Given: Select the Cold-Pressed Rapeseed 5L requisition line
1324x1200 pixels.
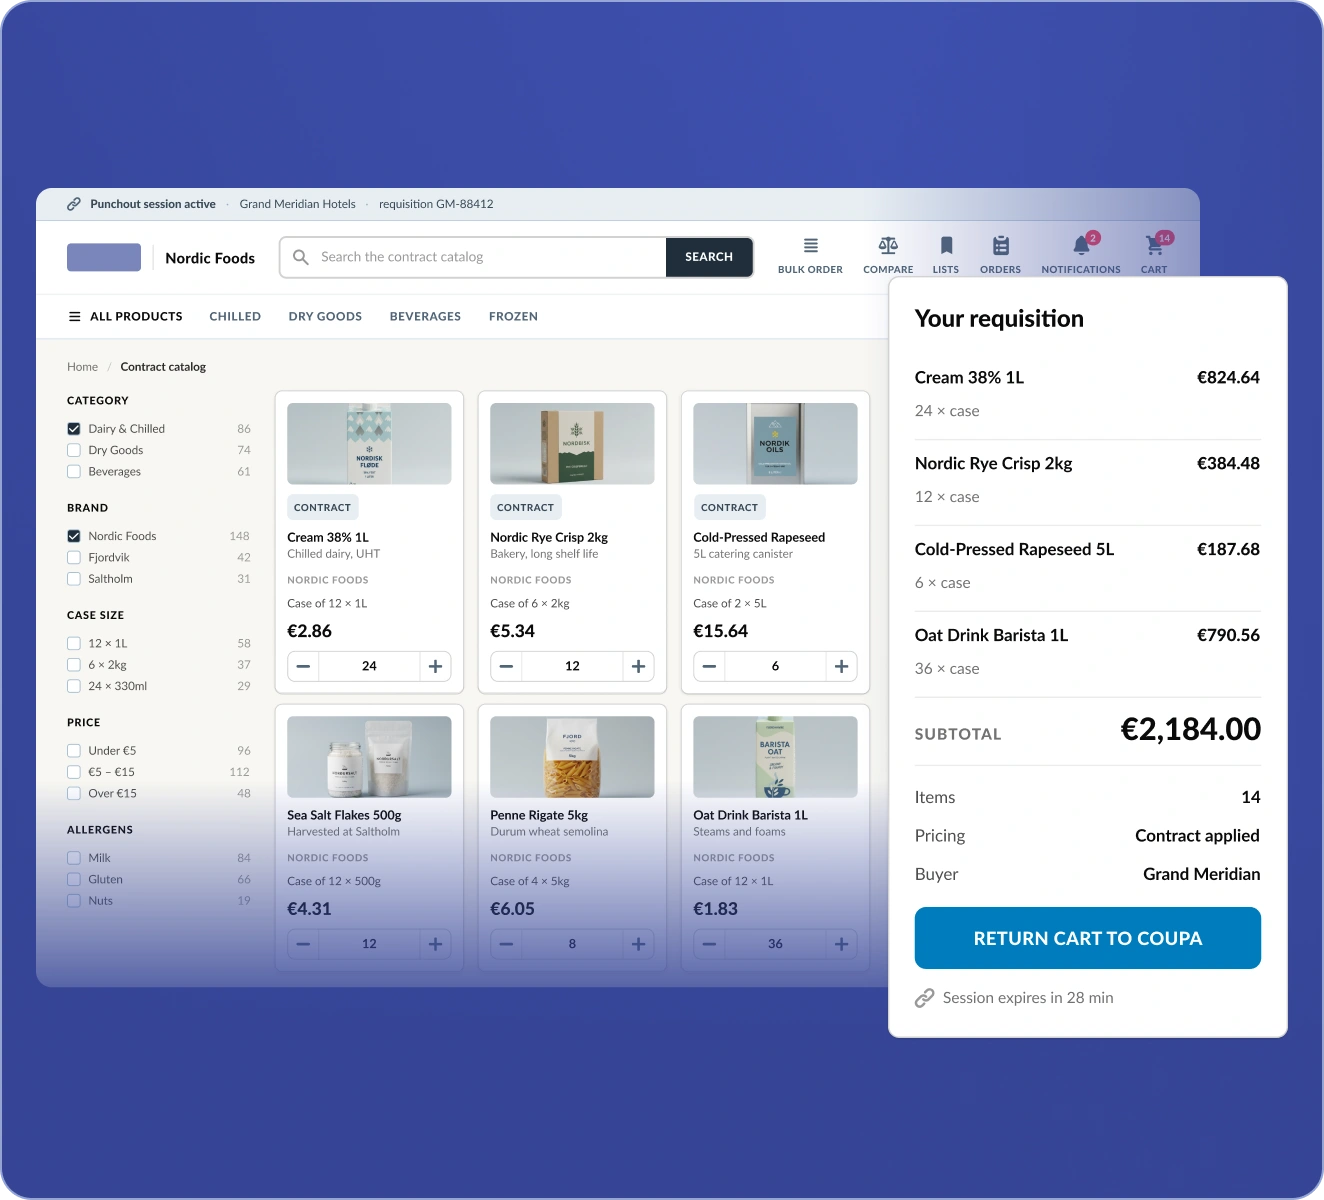Looking at the screenshot, I should 1087,567.
